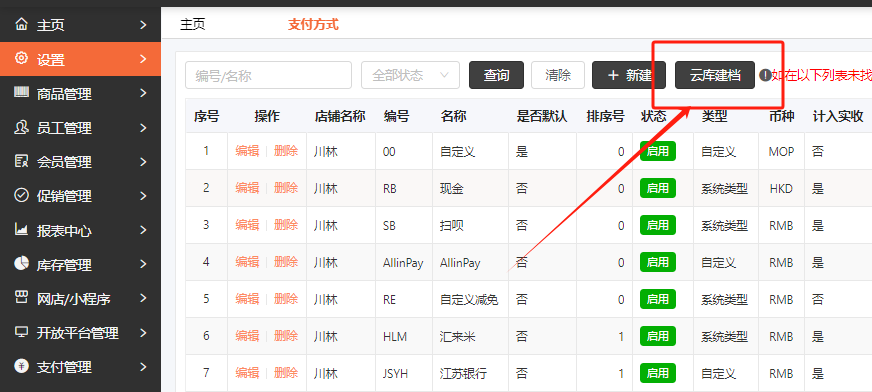Click the monitor icon beside 开放平台管理

pyautogui.click(x=21, y=333)
